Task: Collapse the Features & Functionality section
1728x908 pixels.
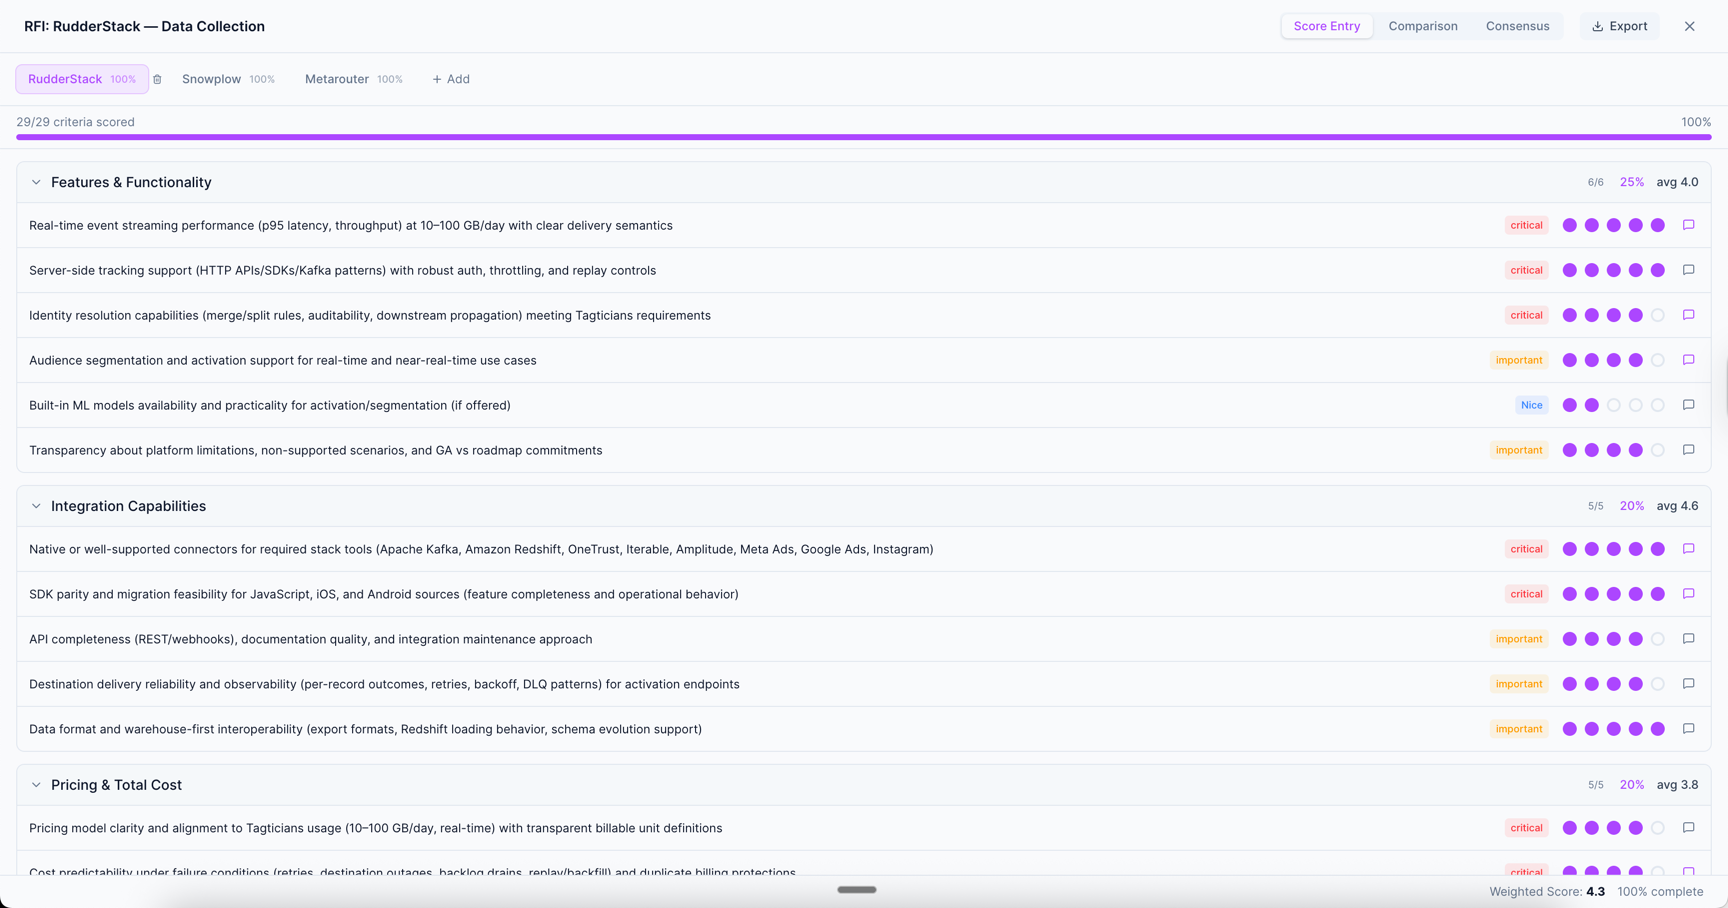Action: (x=36, y=183)
